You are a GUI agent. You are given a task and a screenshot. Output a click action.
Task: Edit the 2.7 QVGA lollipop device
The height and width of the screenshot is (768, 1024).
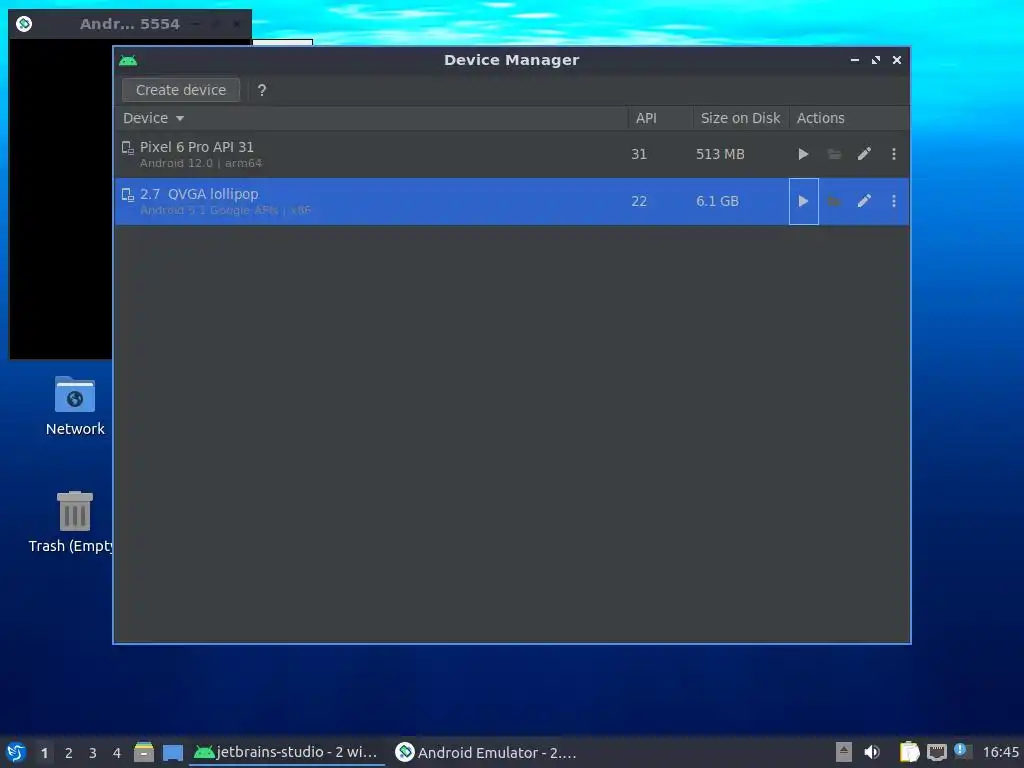[x=864, y=201]
